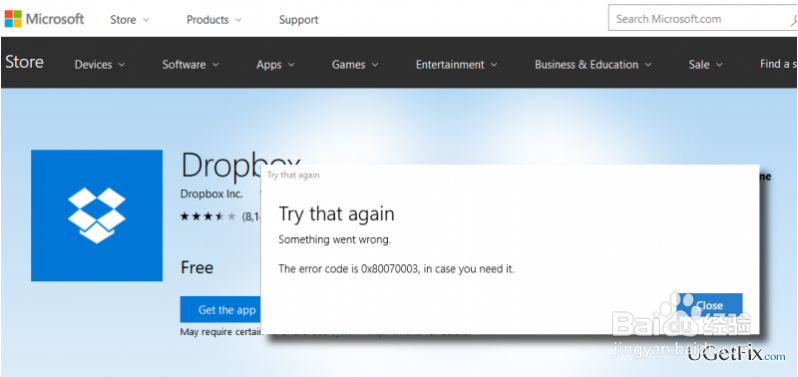Open the Products menu
798x377 pixels.
(213, 20)
